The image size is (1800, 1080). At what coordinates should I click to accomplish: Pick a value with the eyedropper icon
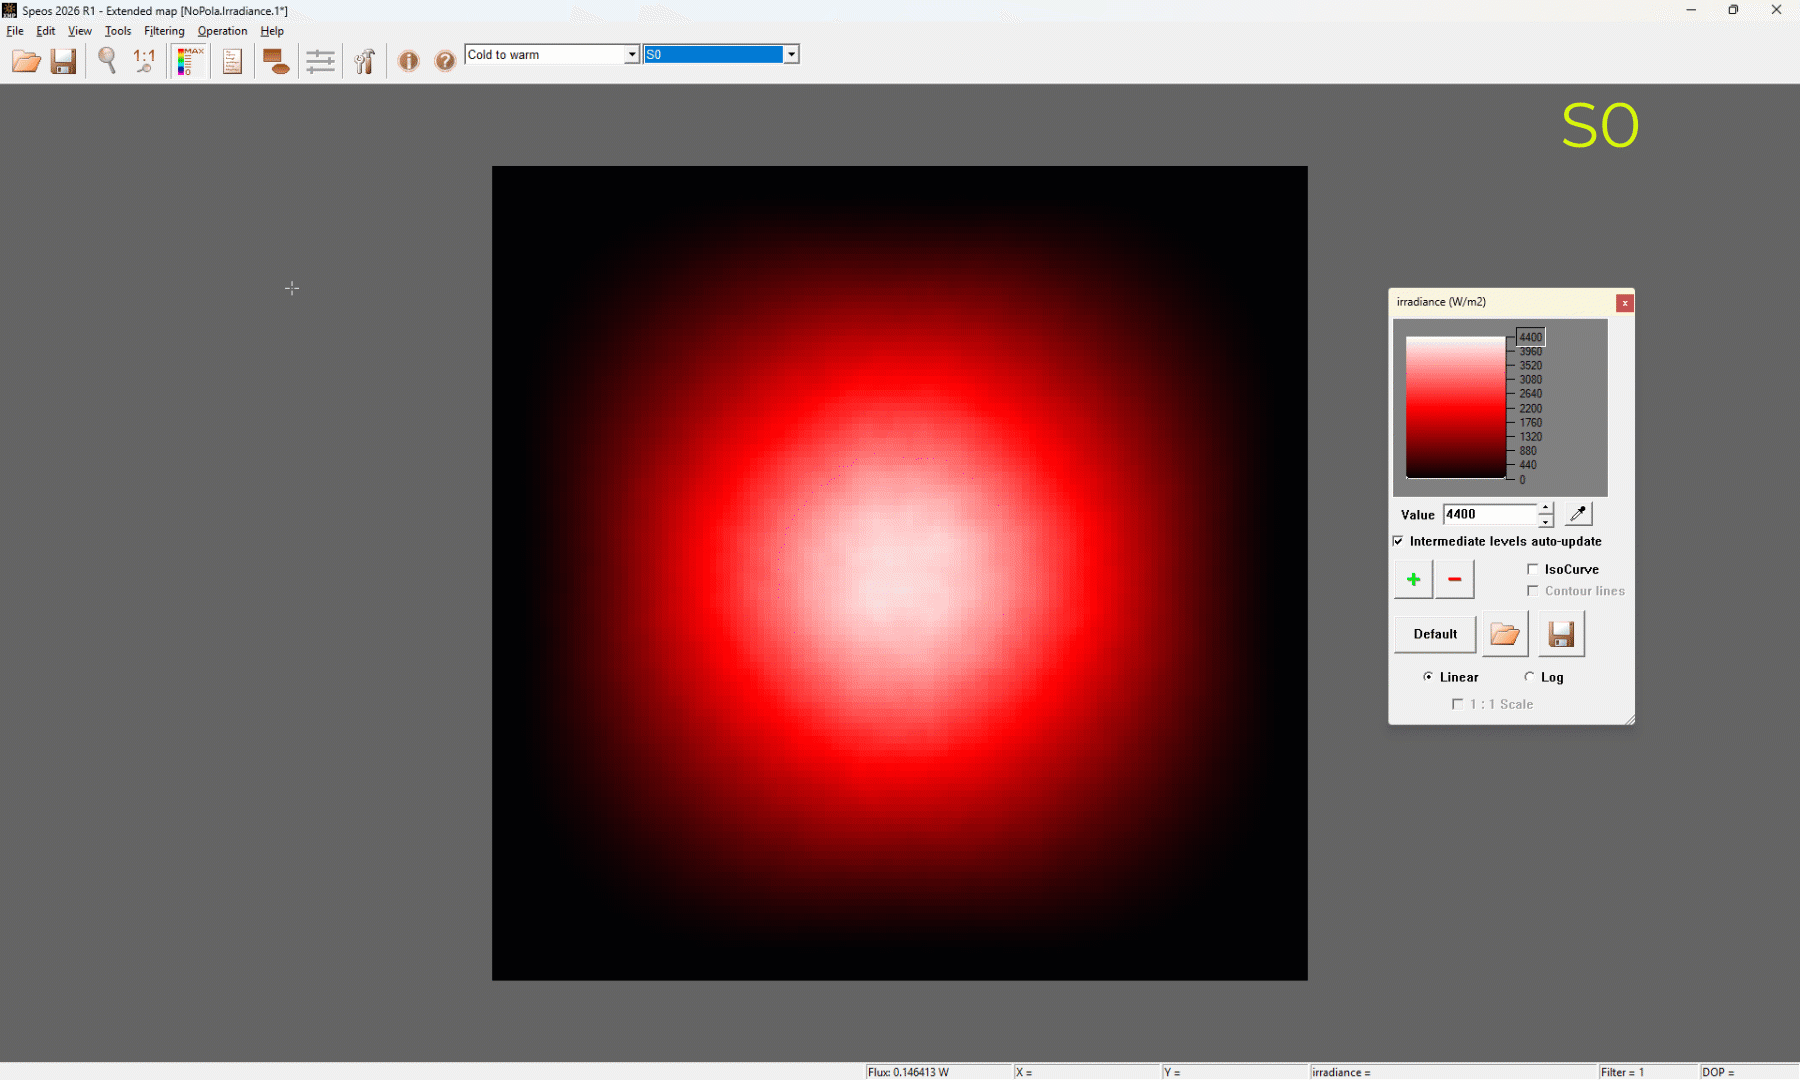1578,514
